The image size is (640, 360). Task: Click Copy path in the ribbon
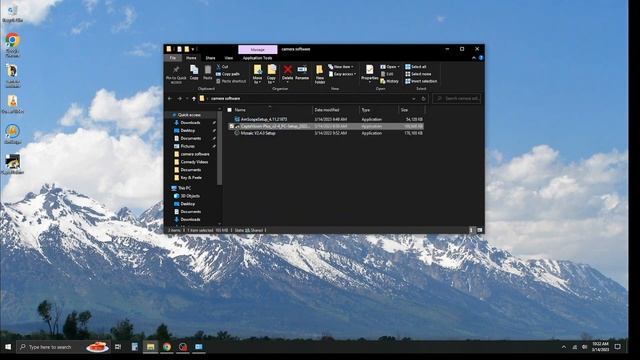(x=228, y=74)
